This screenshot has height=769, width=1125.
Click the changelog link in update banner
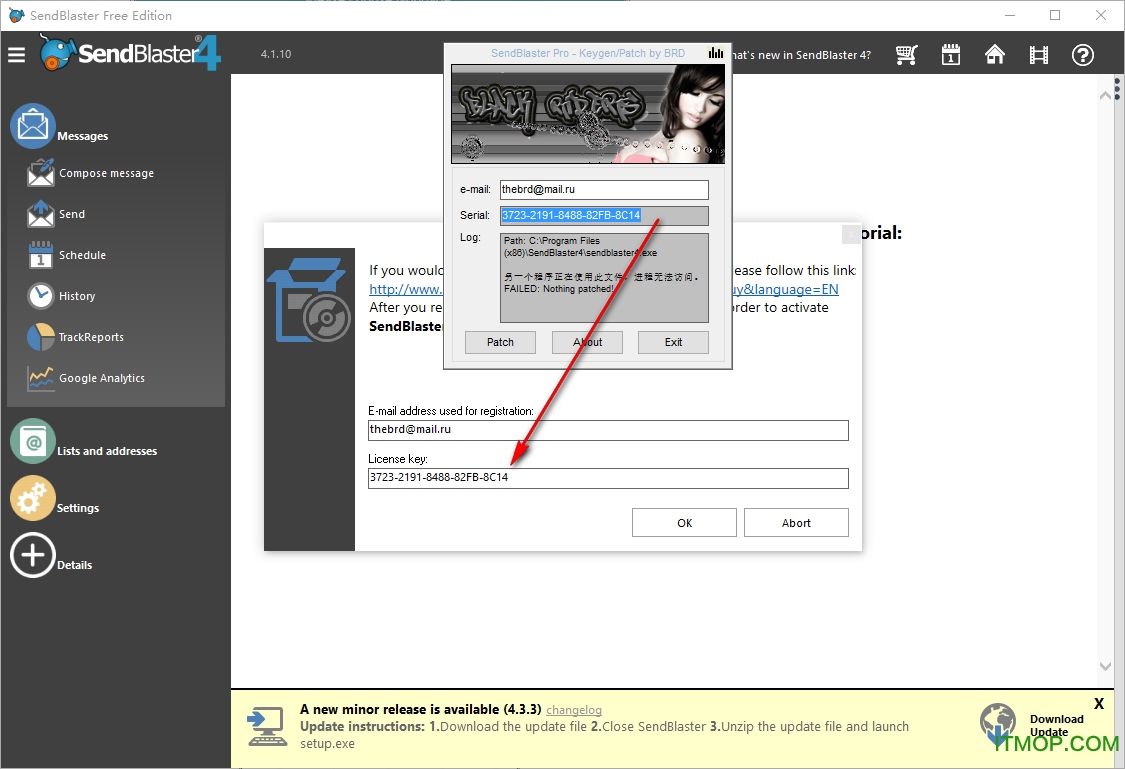pyautogui.click(x=574, y=710)
